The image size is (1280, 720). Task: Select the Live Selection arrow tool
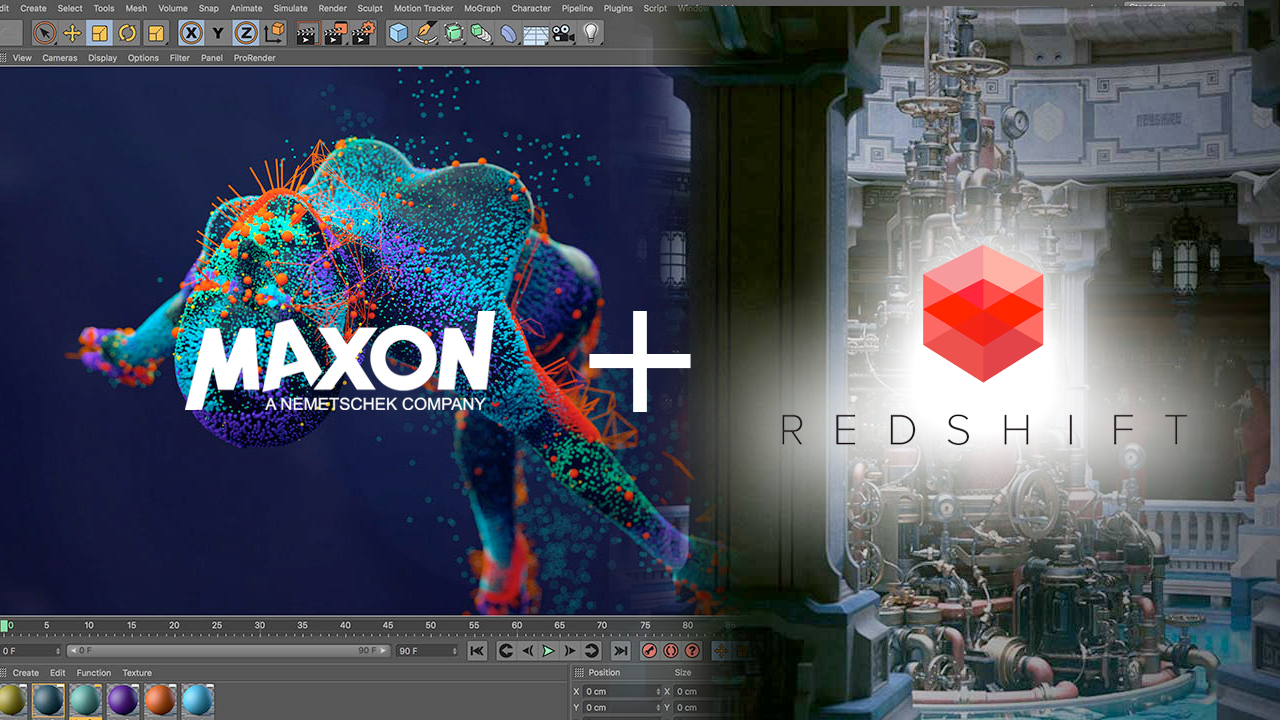click(44, 33)
